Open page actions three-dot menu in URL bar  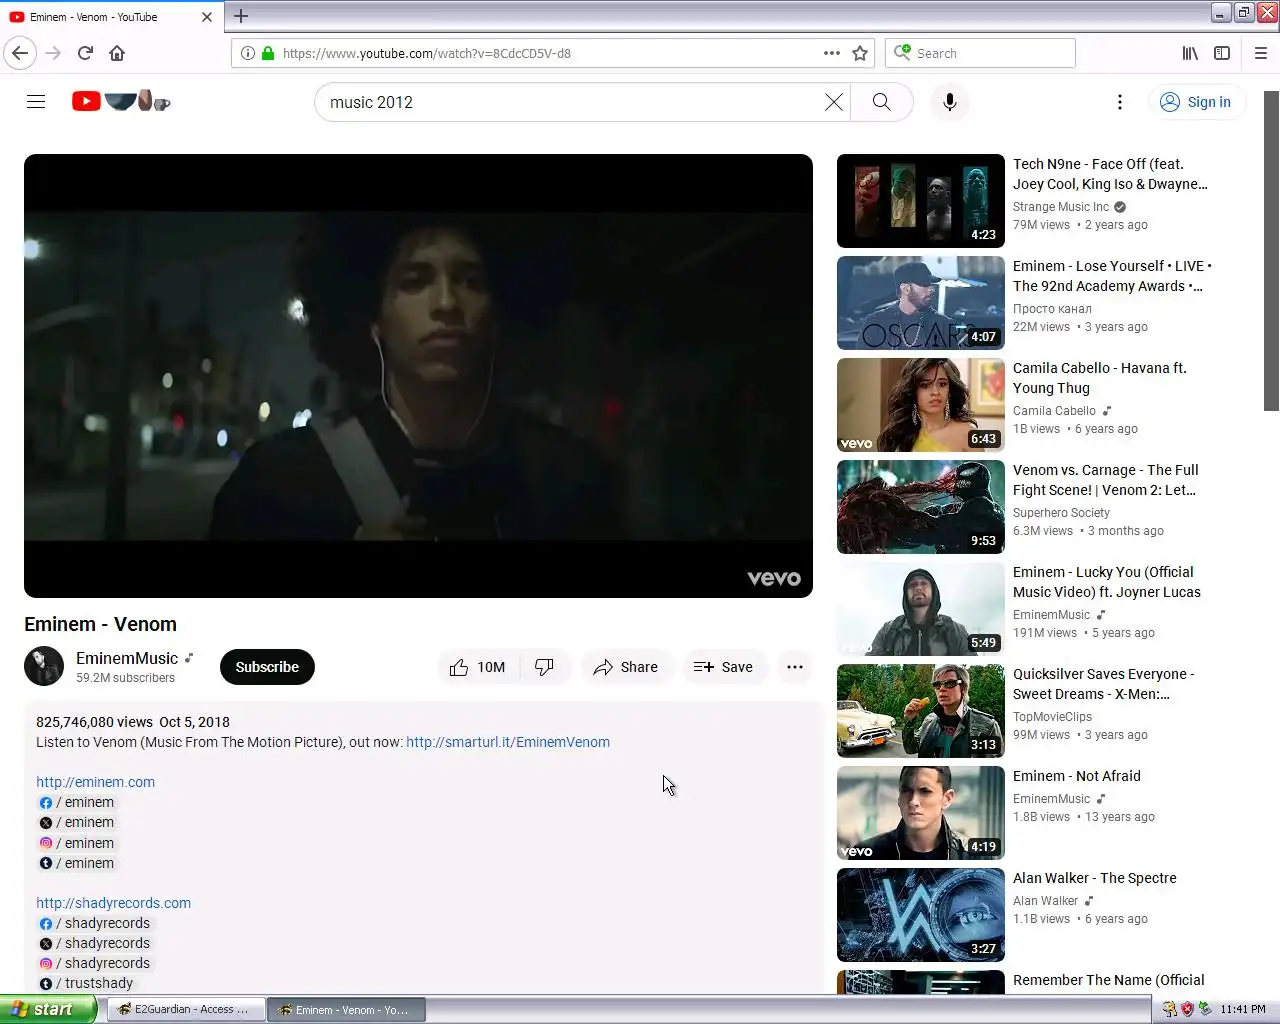tap(831, 53)
